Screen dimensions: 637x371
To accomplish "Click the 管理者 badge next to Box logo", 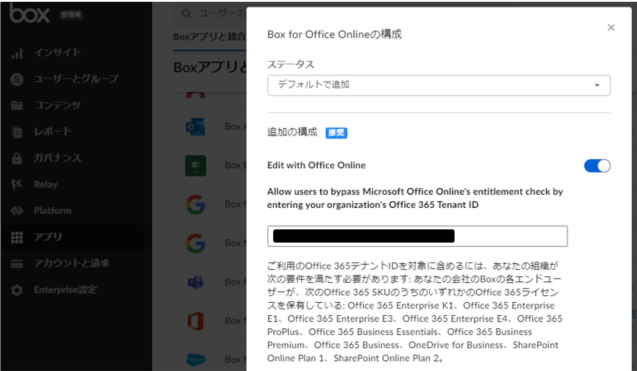I will point(71,15).
